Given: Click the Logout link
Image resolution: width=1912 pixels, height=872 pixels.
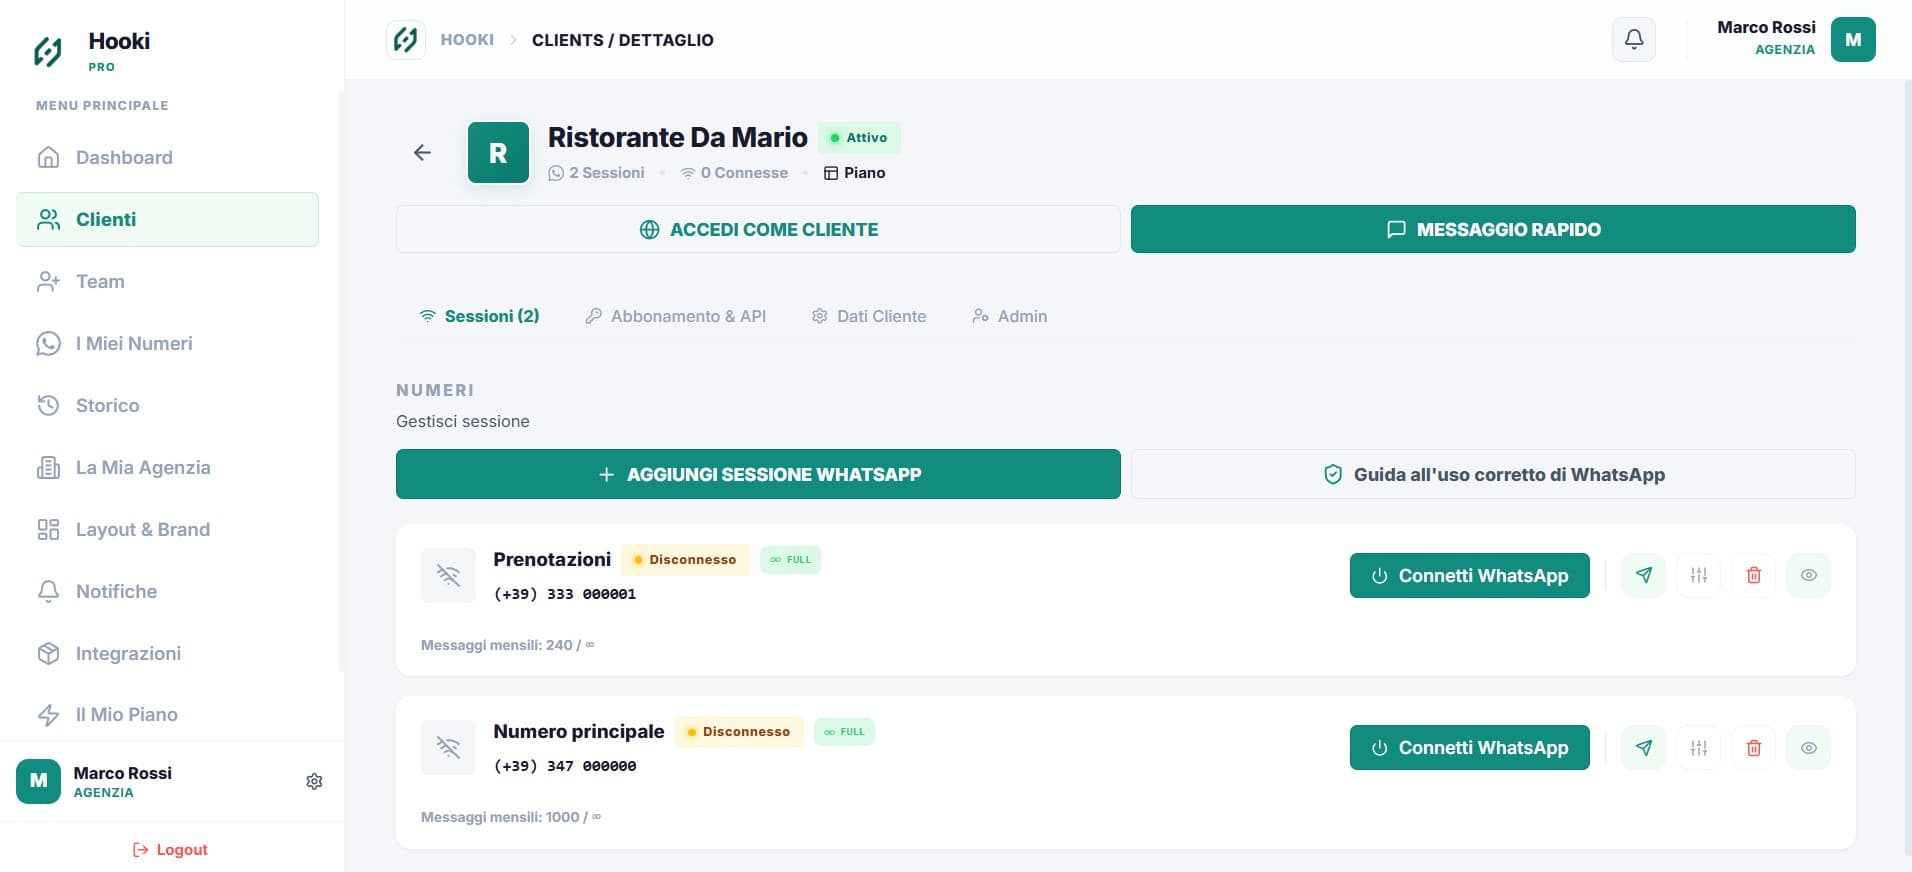Looking at the screenshot, I should [x=170, y=849].
